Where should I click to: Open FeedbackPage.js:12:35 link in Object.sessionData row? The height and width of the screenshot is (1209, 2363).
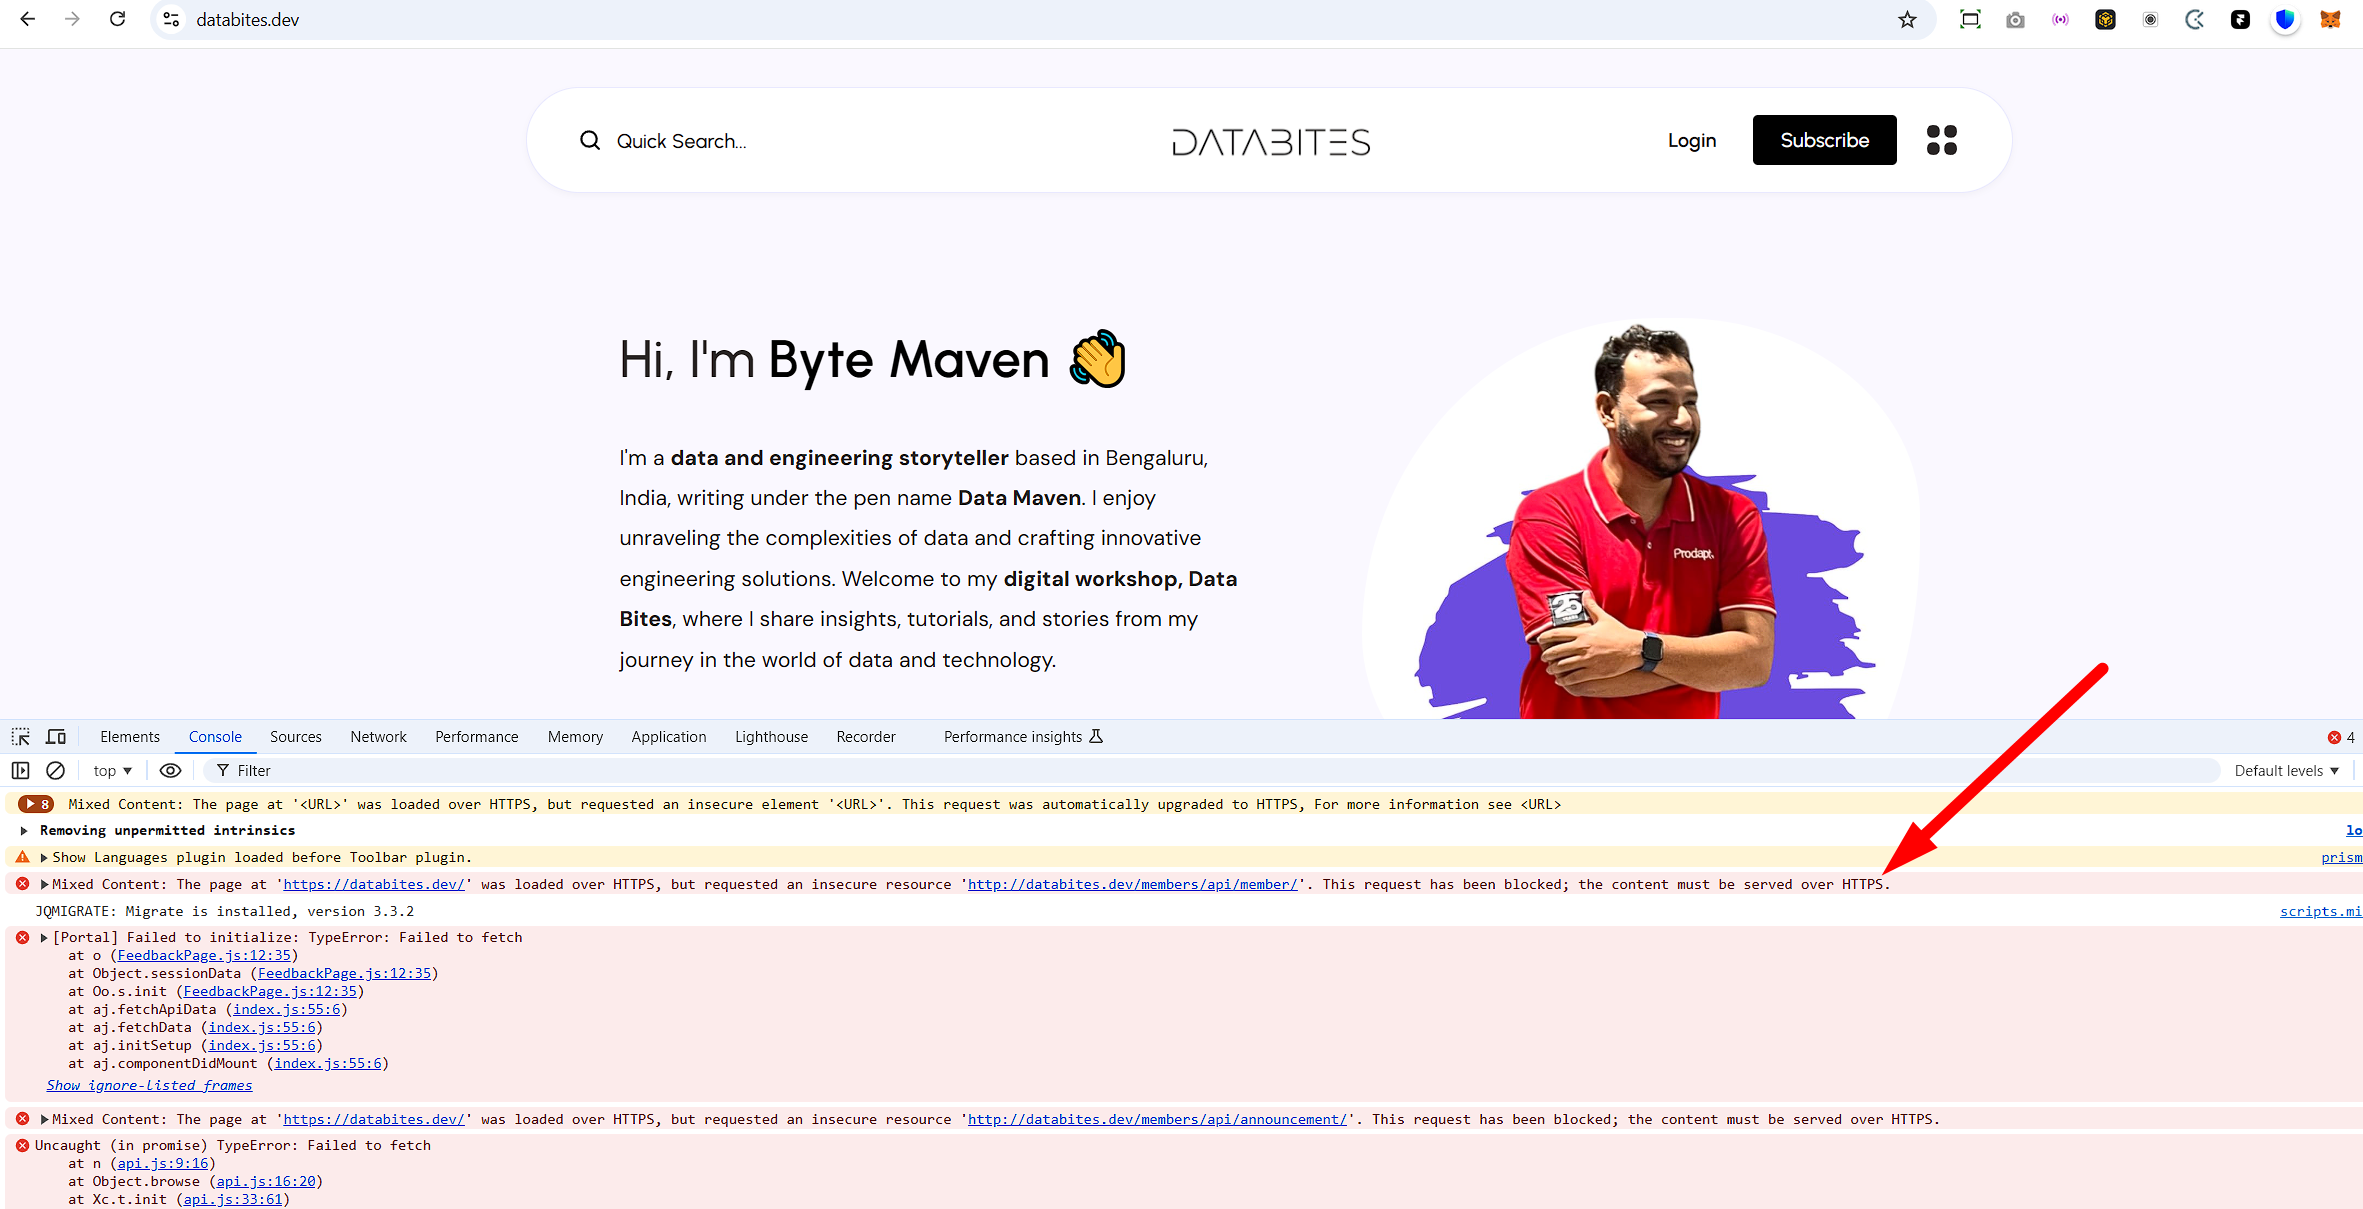[345, 974]
